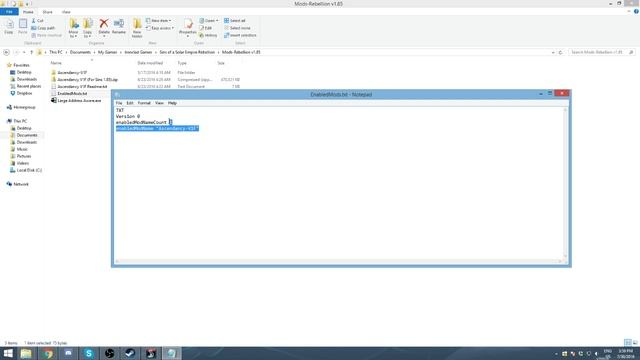Switch to the View ribbon tab in Explorer
This screenshot has width=640, height=360.
tap(66, 12)
